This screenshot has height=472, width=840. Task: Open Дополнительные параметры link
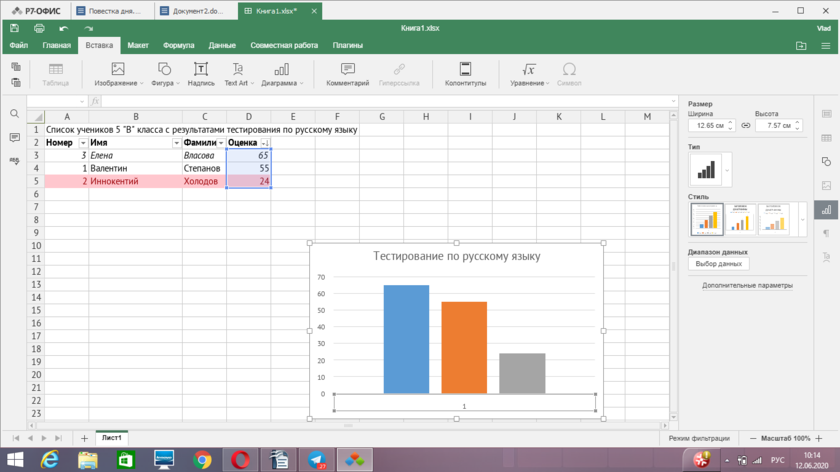click(x=747, y=285)
